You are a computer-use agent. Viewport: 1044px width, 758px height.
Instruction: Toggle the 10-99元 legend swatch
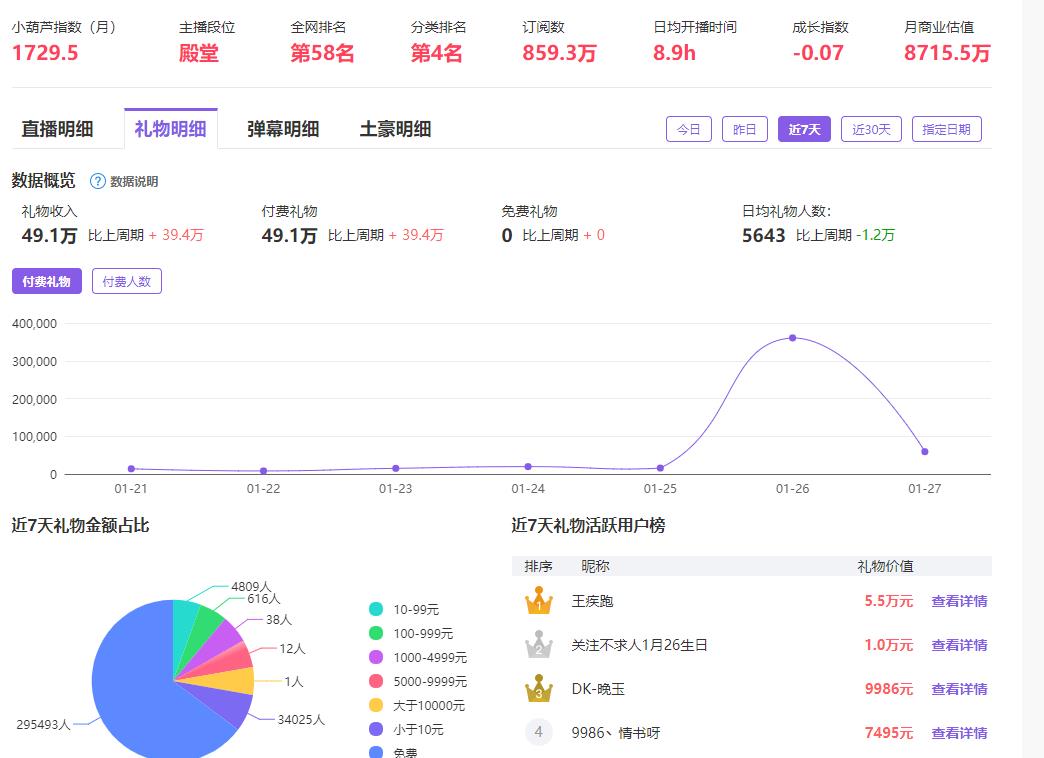(x=376, y=609)
